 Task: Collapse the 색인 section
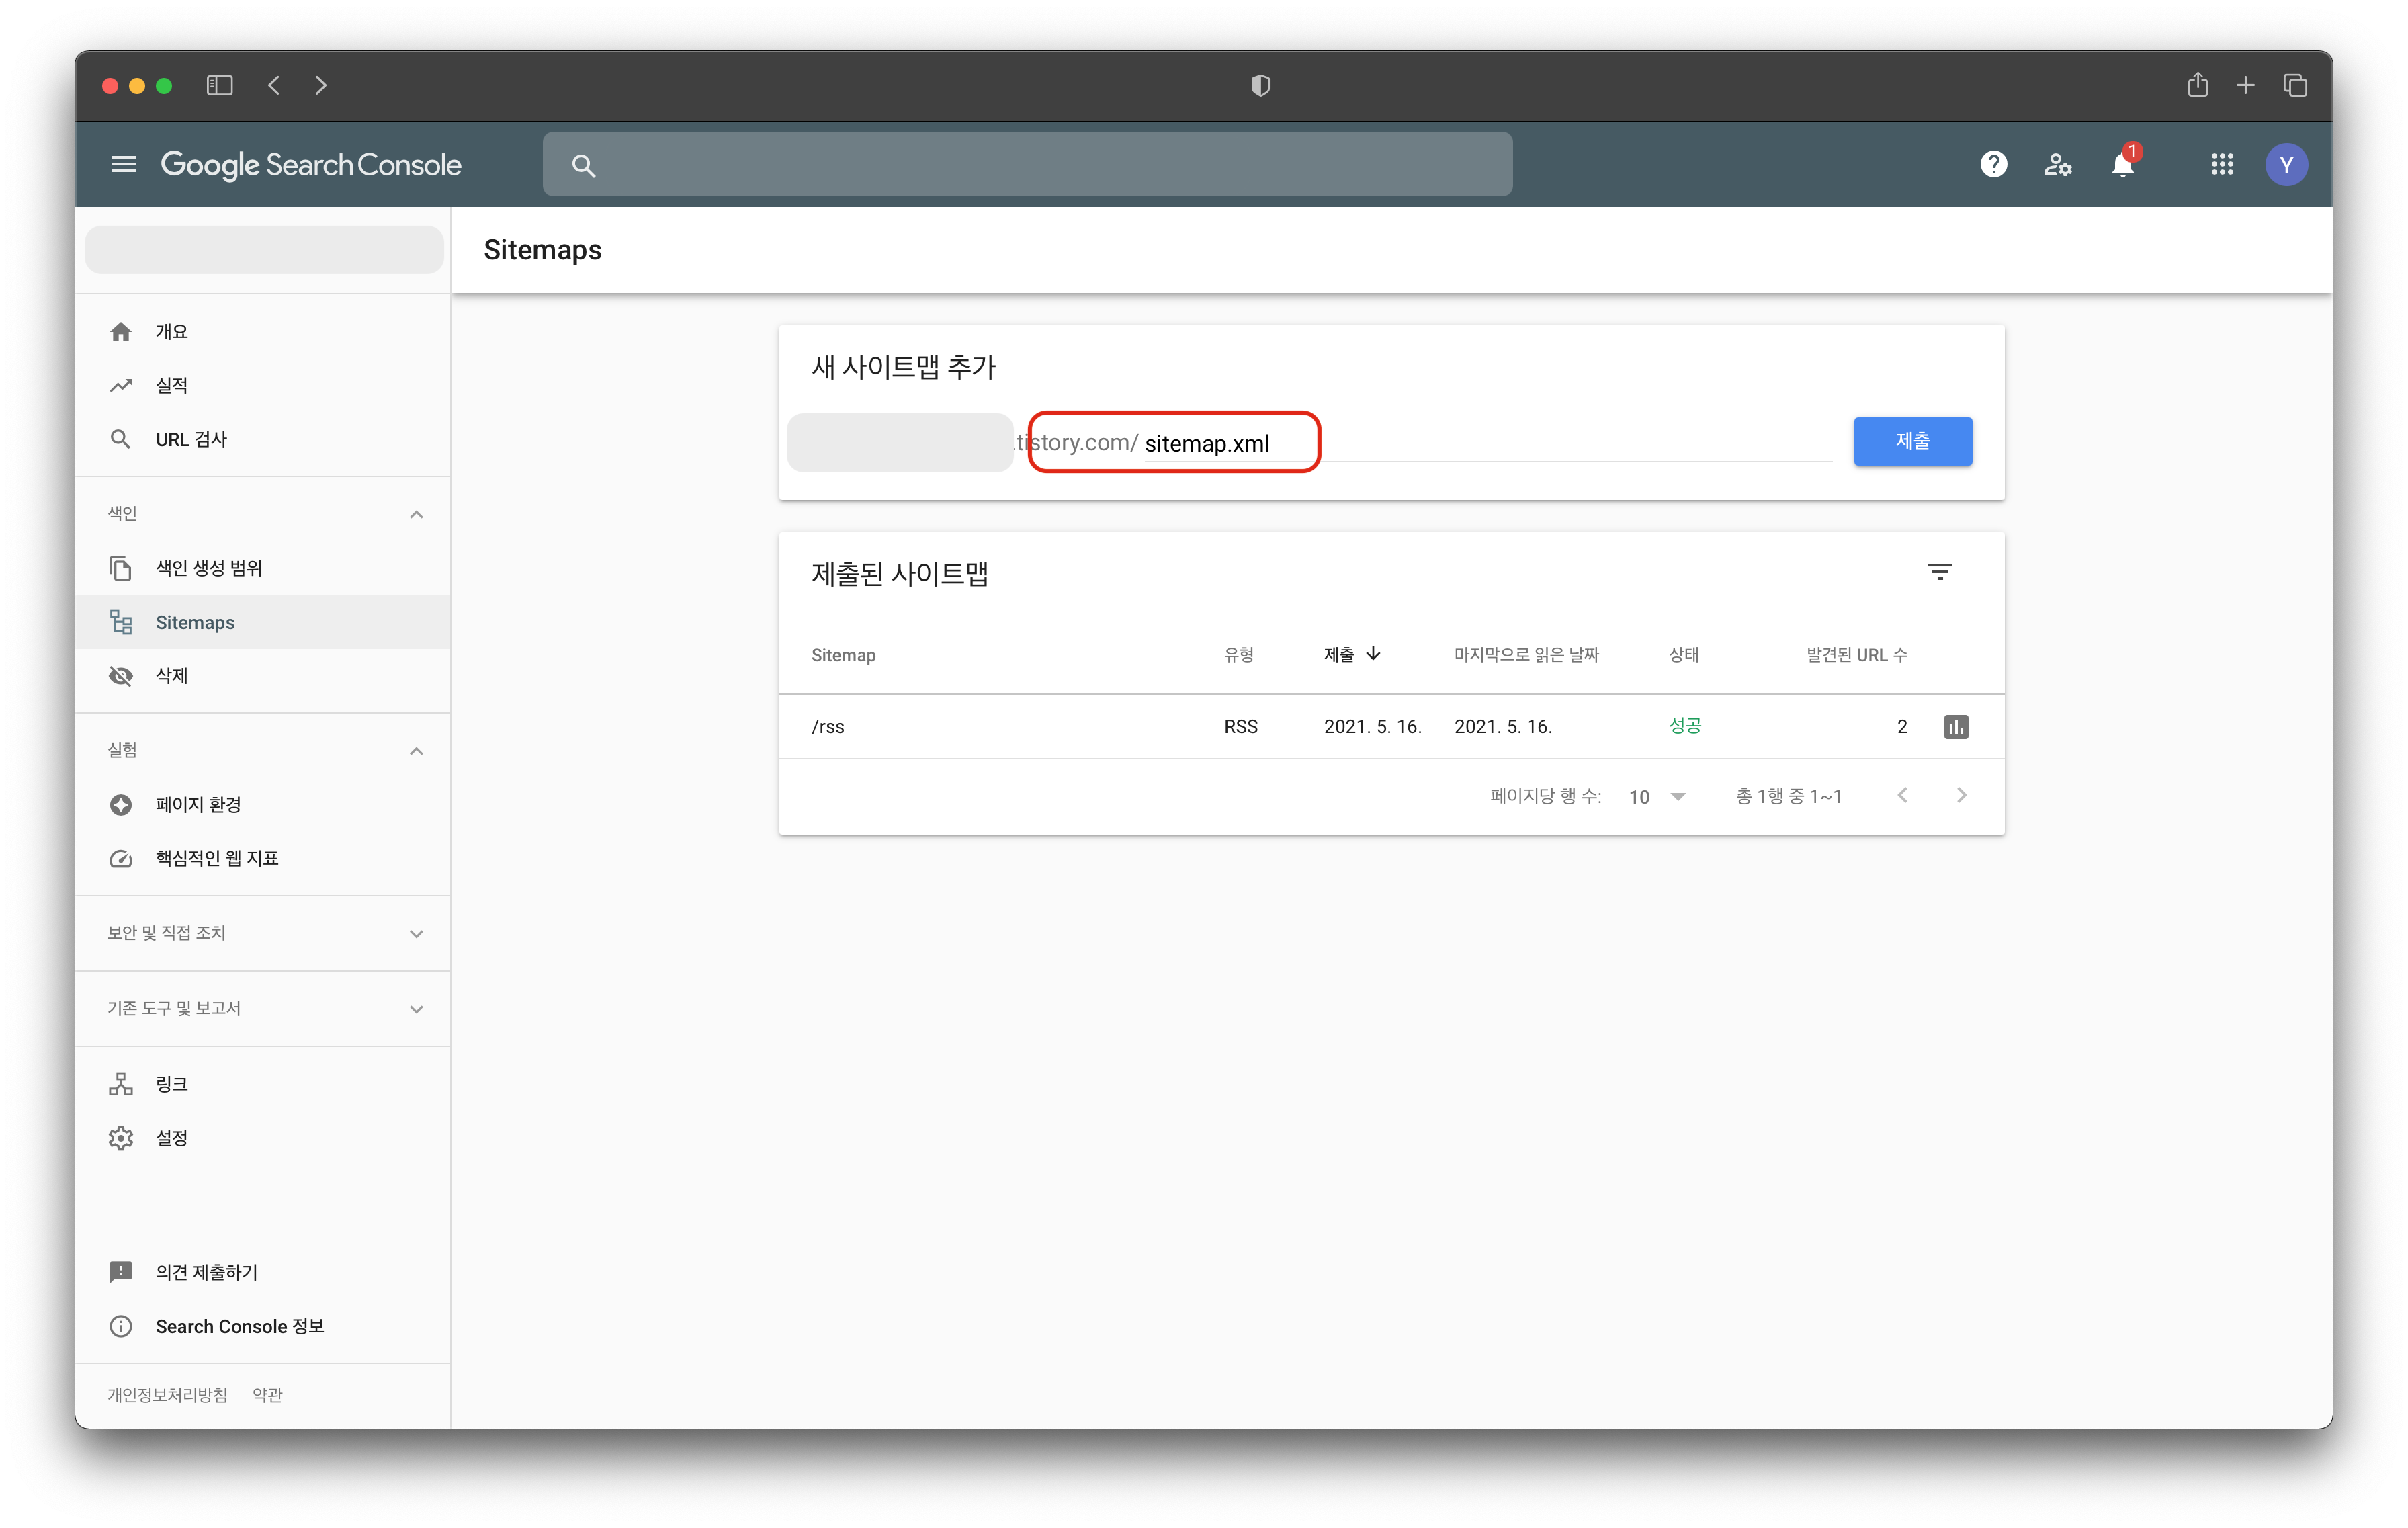(x=416, y=514)
